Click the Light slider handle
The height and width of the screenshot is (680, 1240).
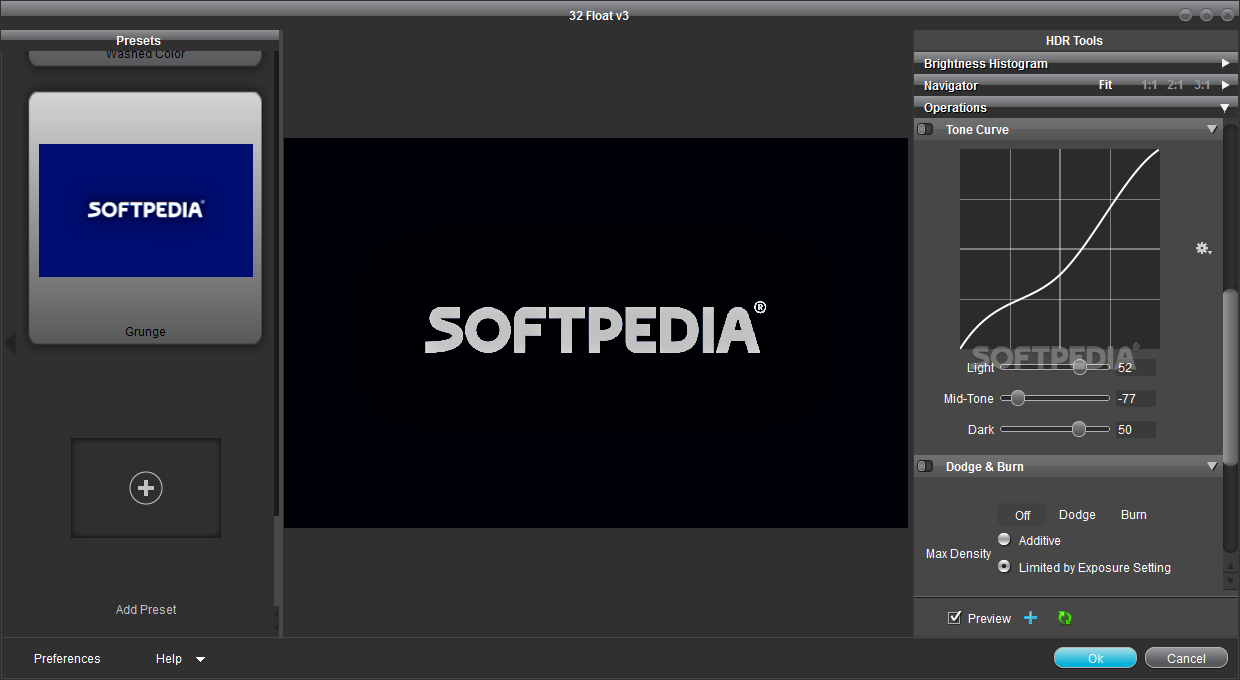pyautogui.click(x=1079, y=367)
